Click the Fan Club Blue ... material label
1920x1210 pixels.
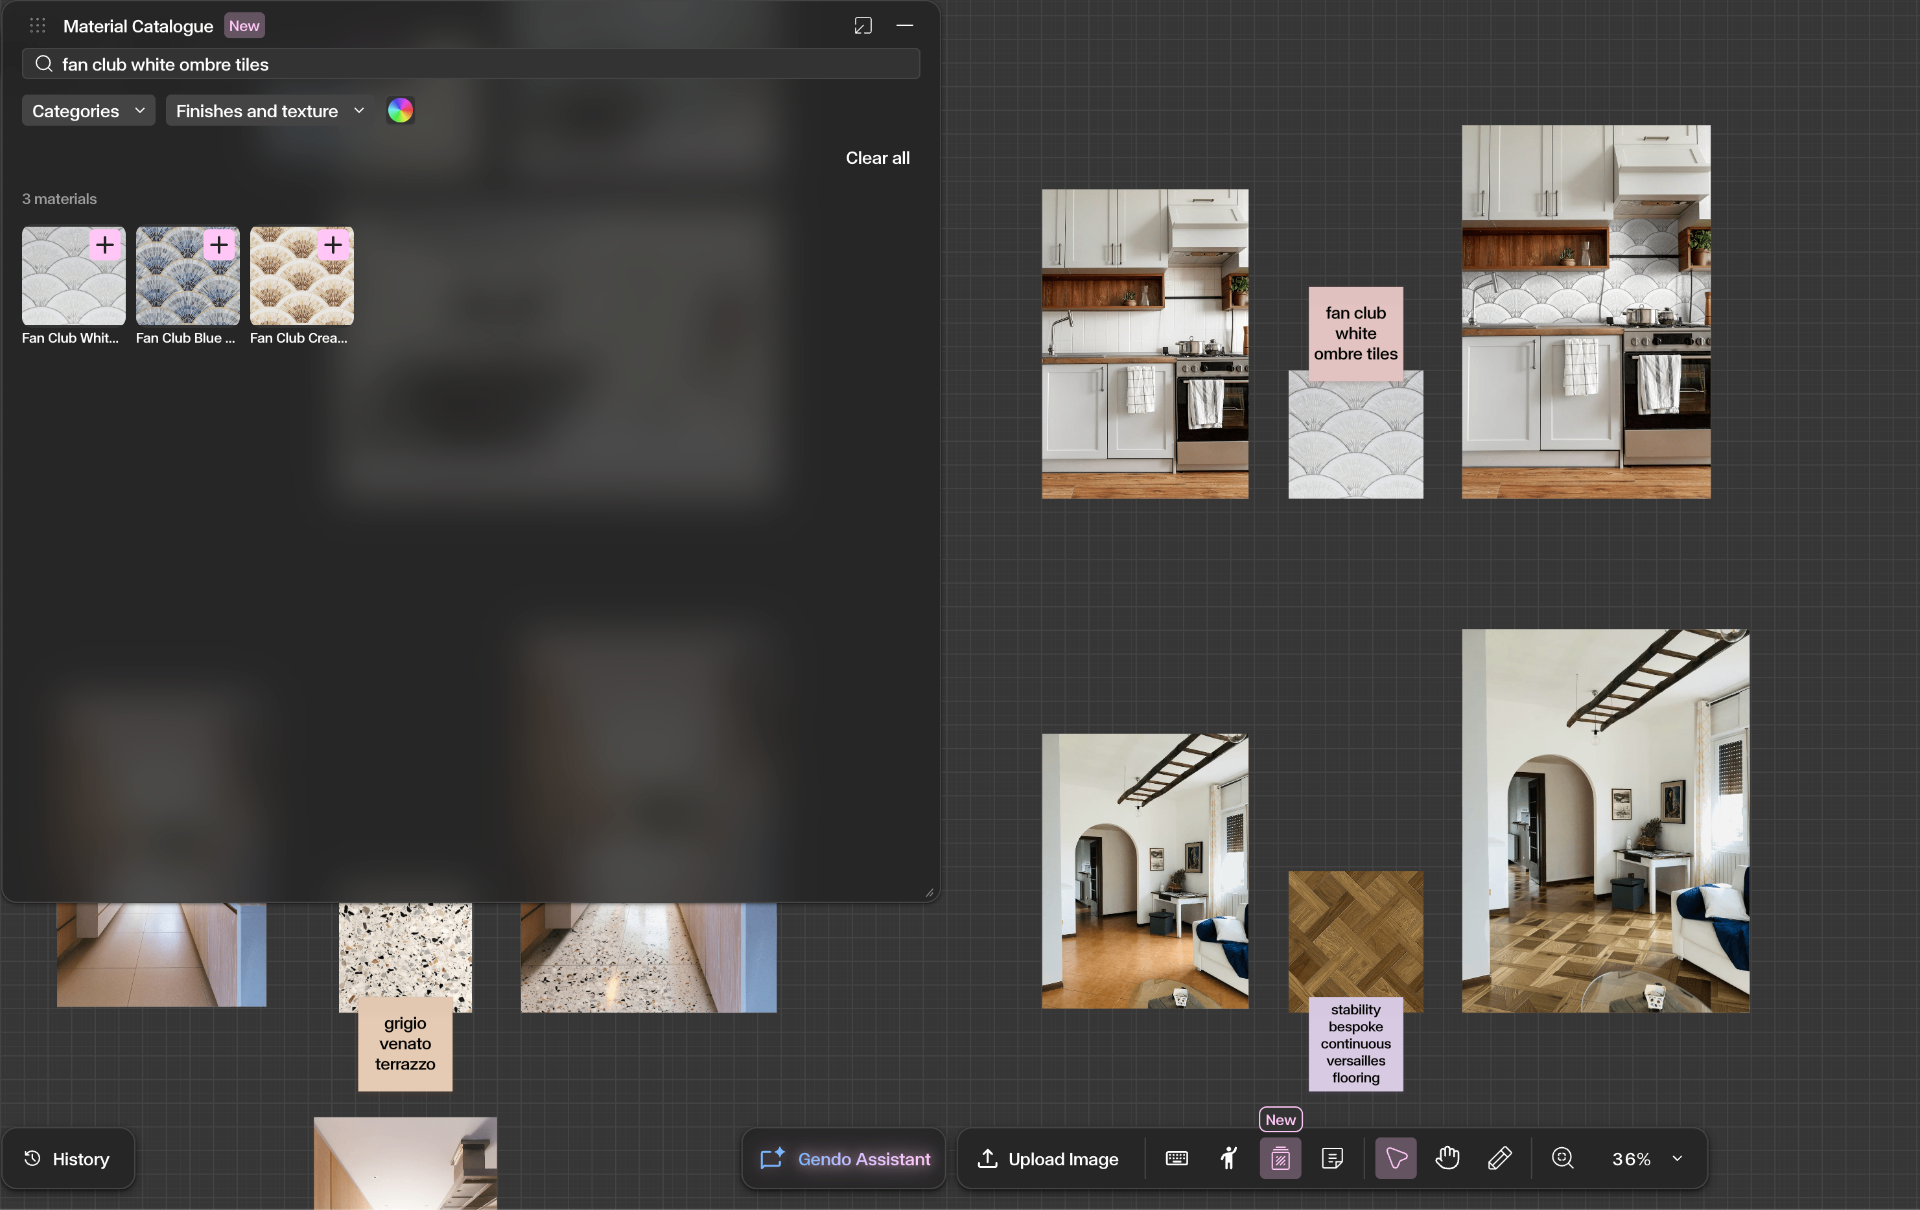pos(186,338)
